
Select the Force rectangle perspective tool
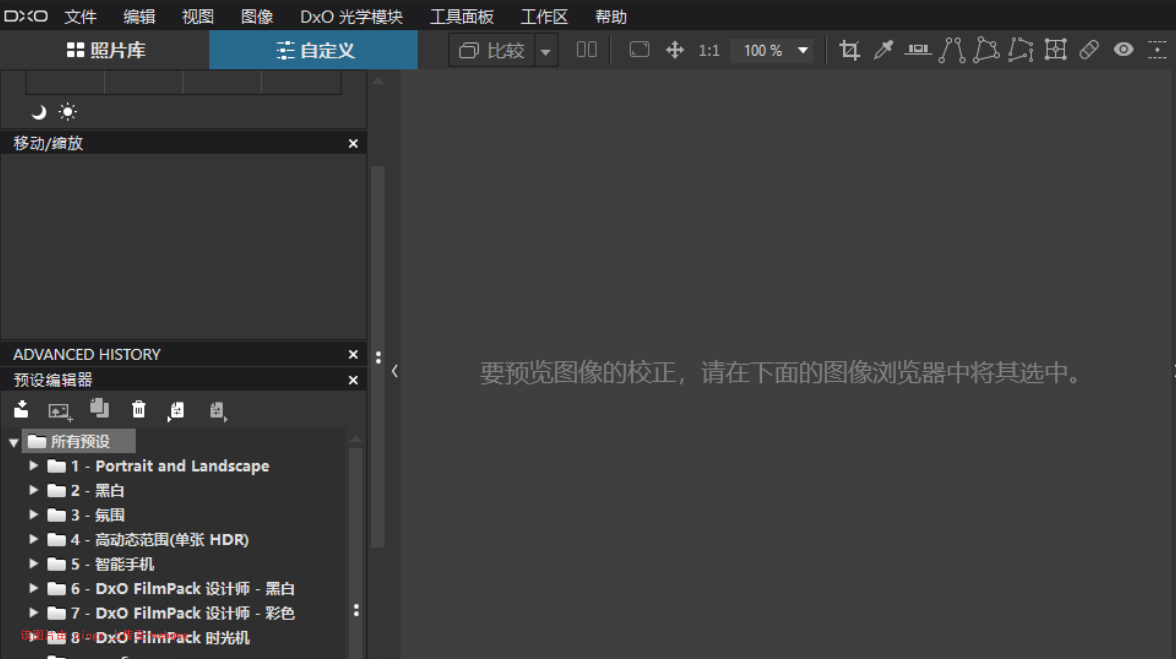[986, 50]
